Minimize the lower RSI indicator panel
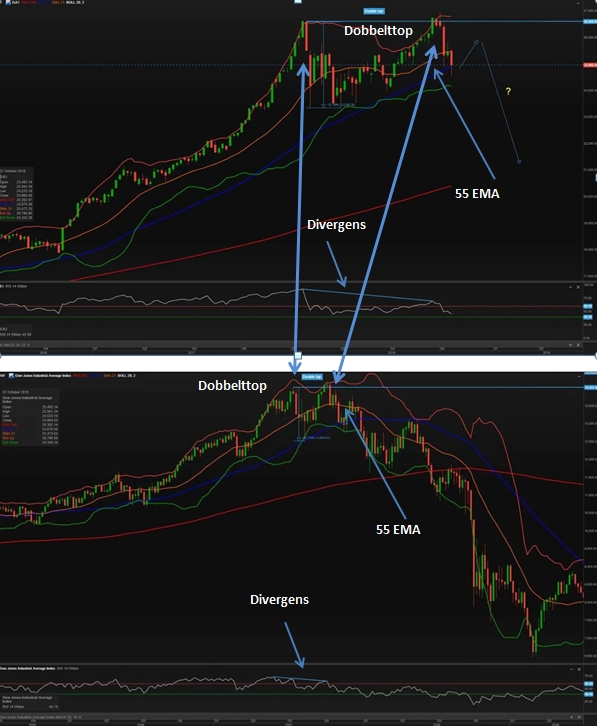 (572, 670)
